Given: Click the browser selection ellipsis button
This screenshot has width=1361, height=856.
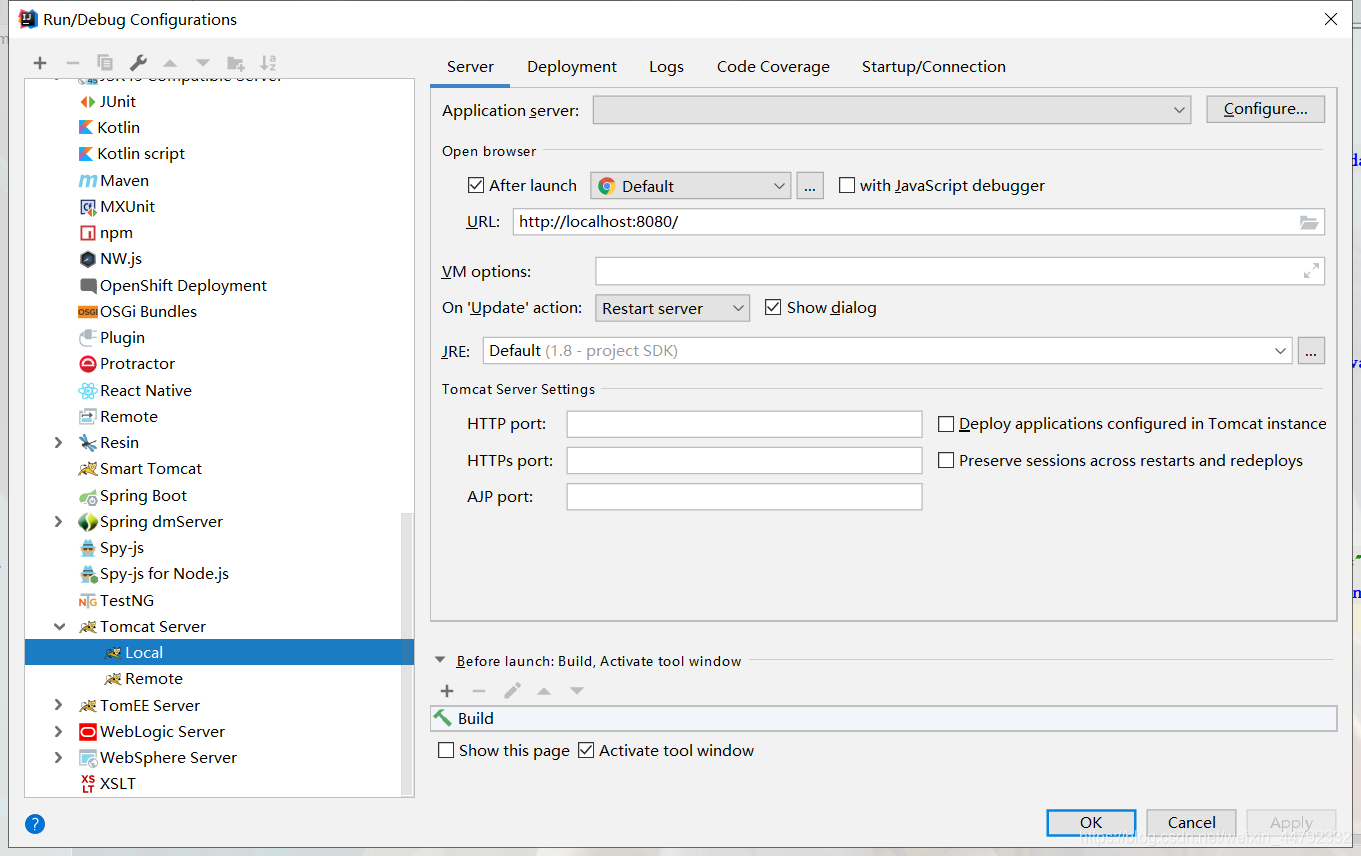Looking at the screenshot, I should pyautogui.click(x=810, y=186).
